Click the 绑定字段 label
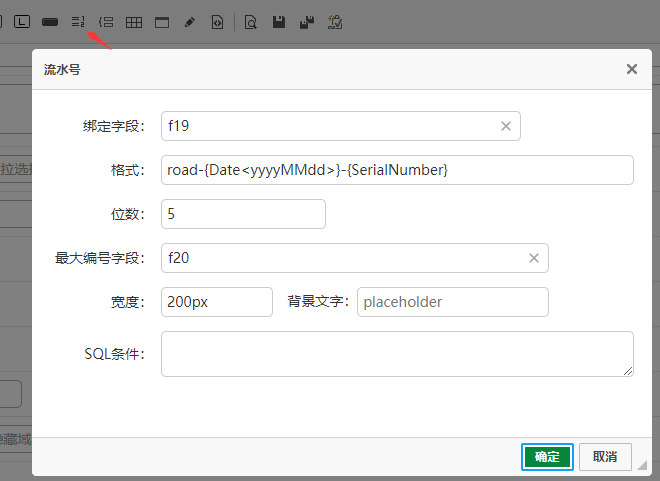 pyautogui.click(x=114, y=126)
